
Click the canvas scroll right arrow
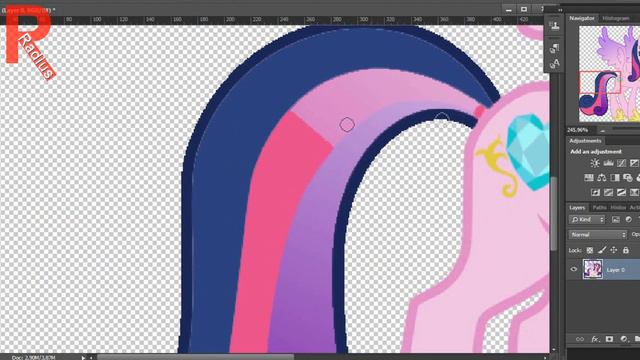[545, 358]
